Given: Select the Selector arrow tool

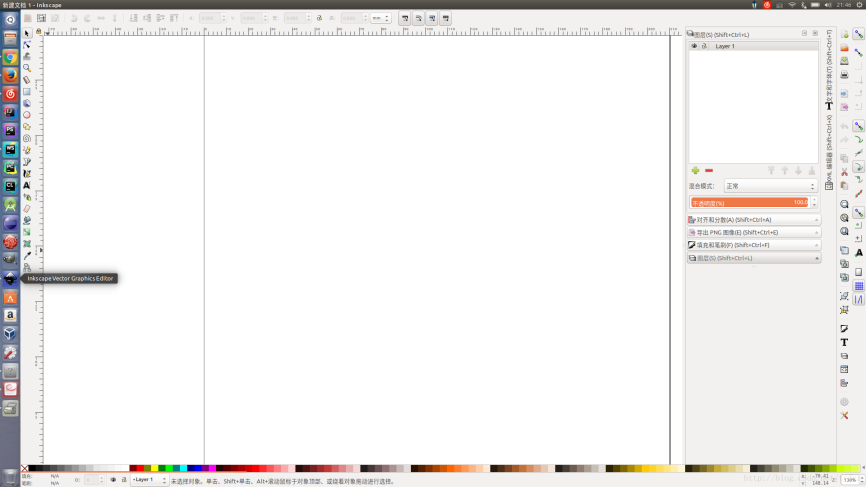Looking at the screenshot, I should (27, 33).
